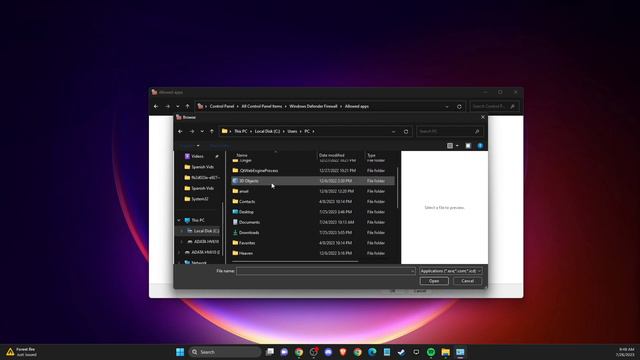Refresh the Allowed apps window

click(x=459, y=107)
